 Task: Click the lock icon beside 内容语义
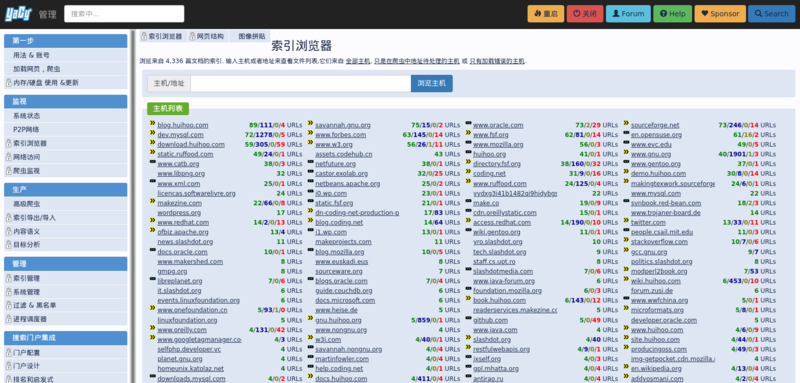click(8, 232)
